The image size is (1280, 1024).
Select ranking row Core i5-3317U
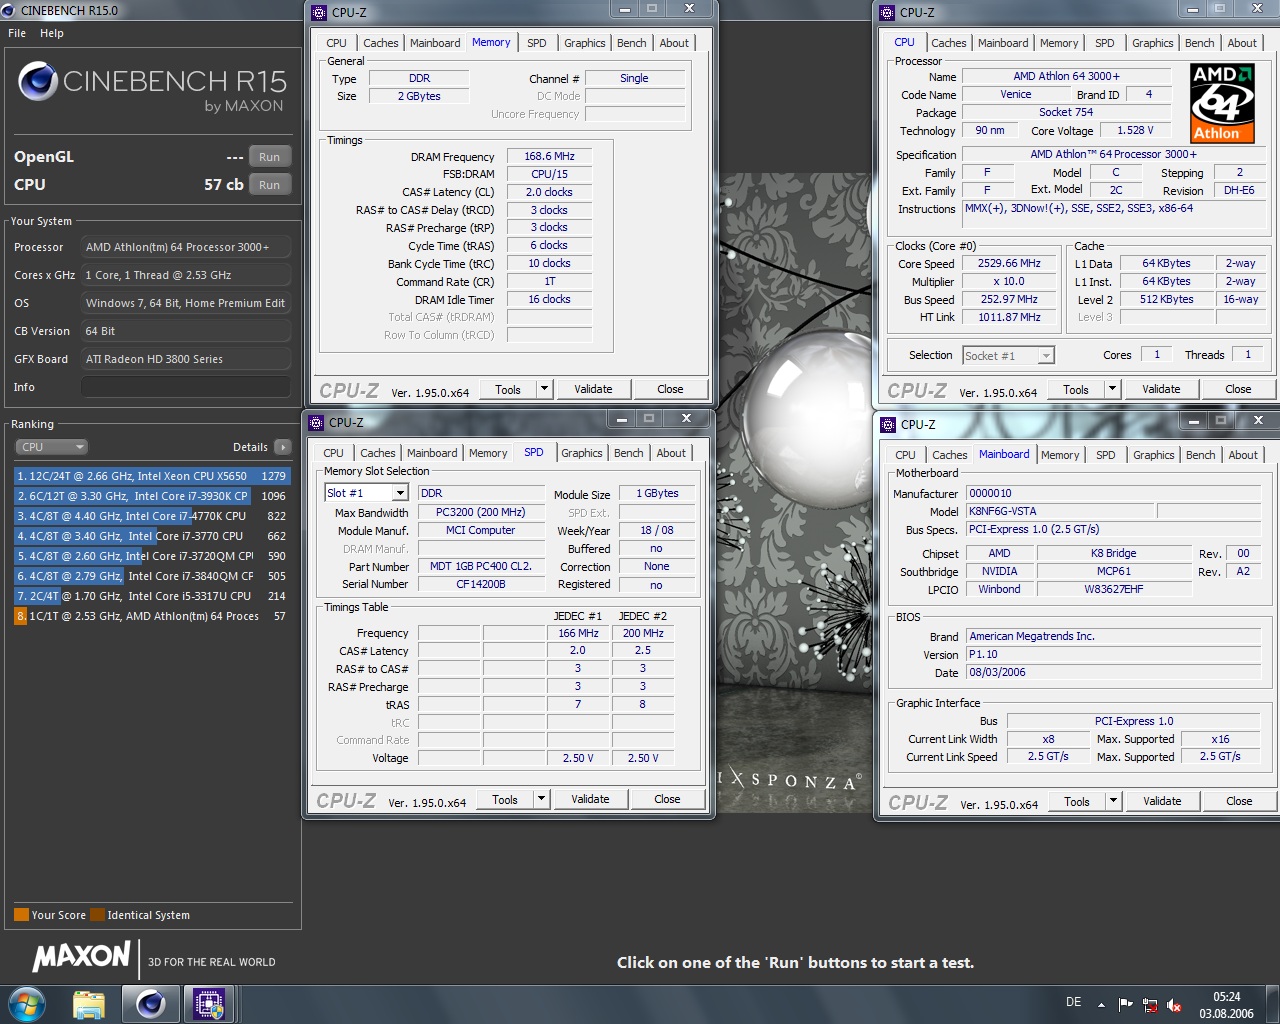[152, 596]
